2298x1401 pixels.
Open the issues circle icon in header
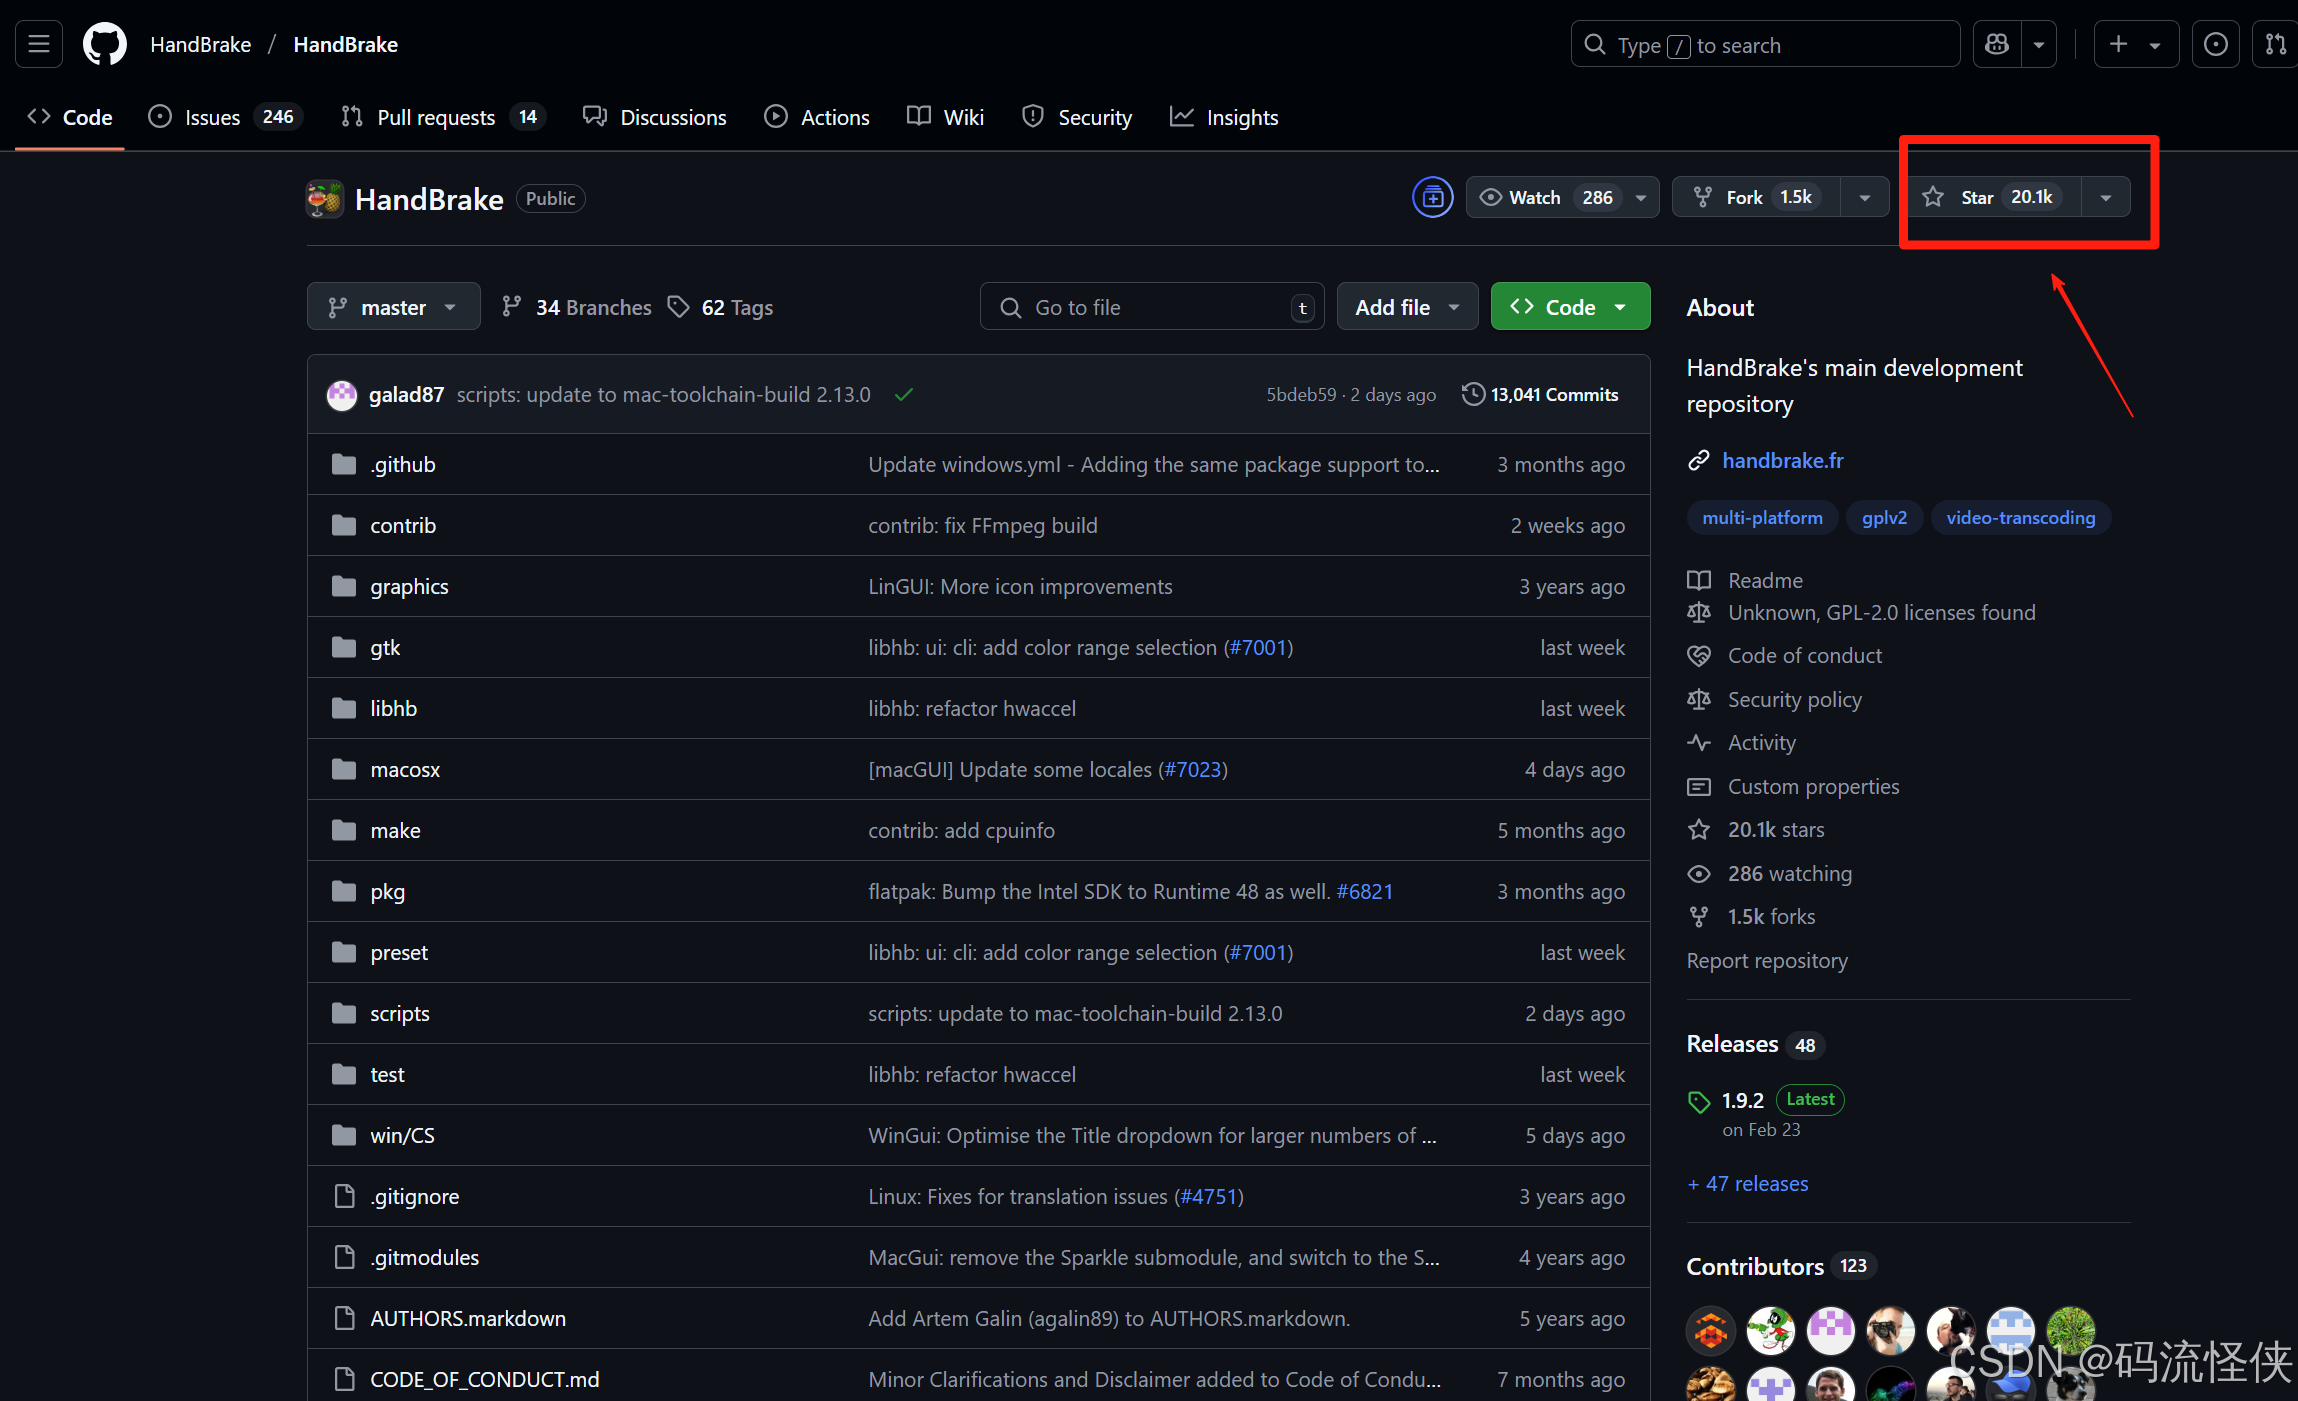click(x=2216, y=44)
